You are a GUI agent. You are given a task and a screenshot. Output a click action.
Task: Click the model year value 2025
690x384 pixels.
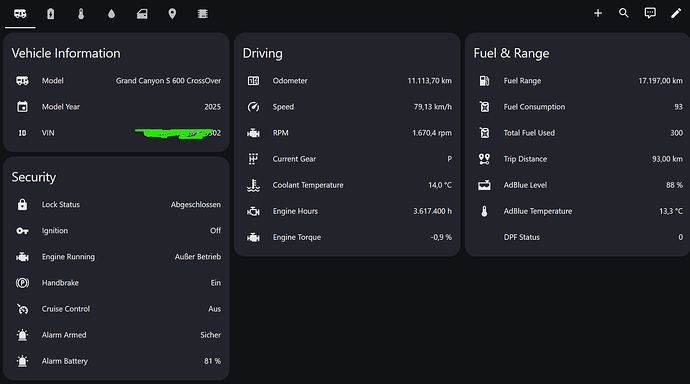click(x=213, y=107)
